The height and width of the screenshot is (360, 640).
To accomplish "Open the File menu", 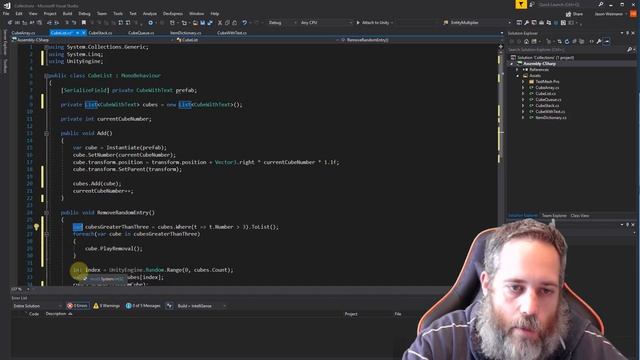I will coord(6,14).
